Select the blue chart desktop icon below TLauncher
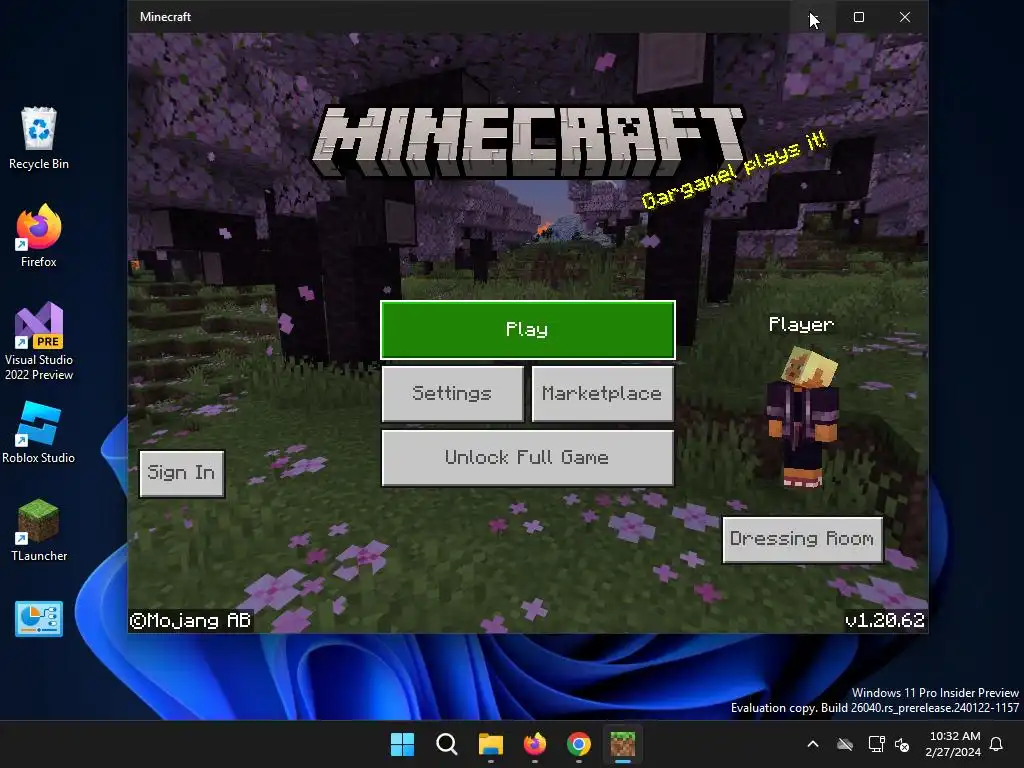1024x768 pixels. click(39, 618)
